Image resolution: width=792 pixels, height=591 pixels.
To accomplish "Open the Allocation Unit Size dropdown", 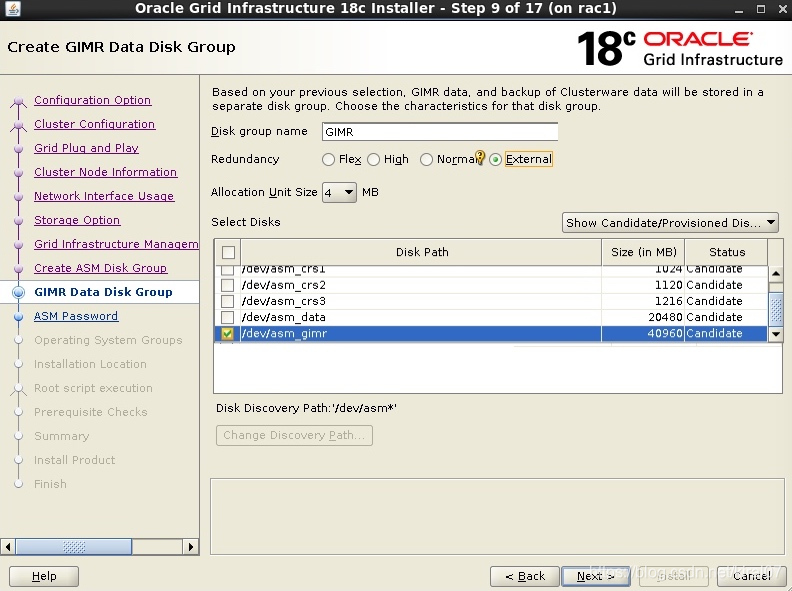I will click(339, 192).
